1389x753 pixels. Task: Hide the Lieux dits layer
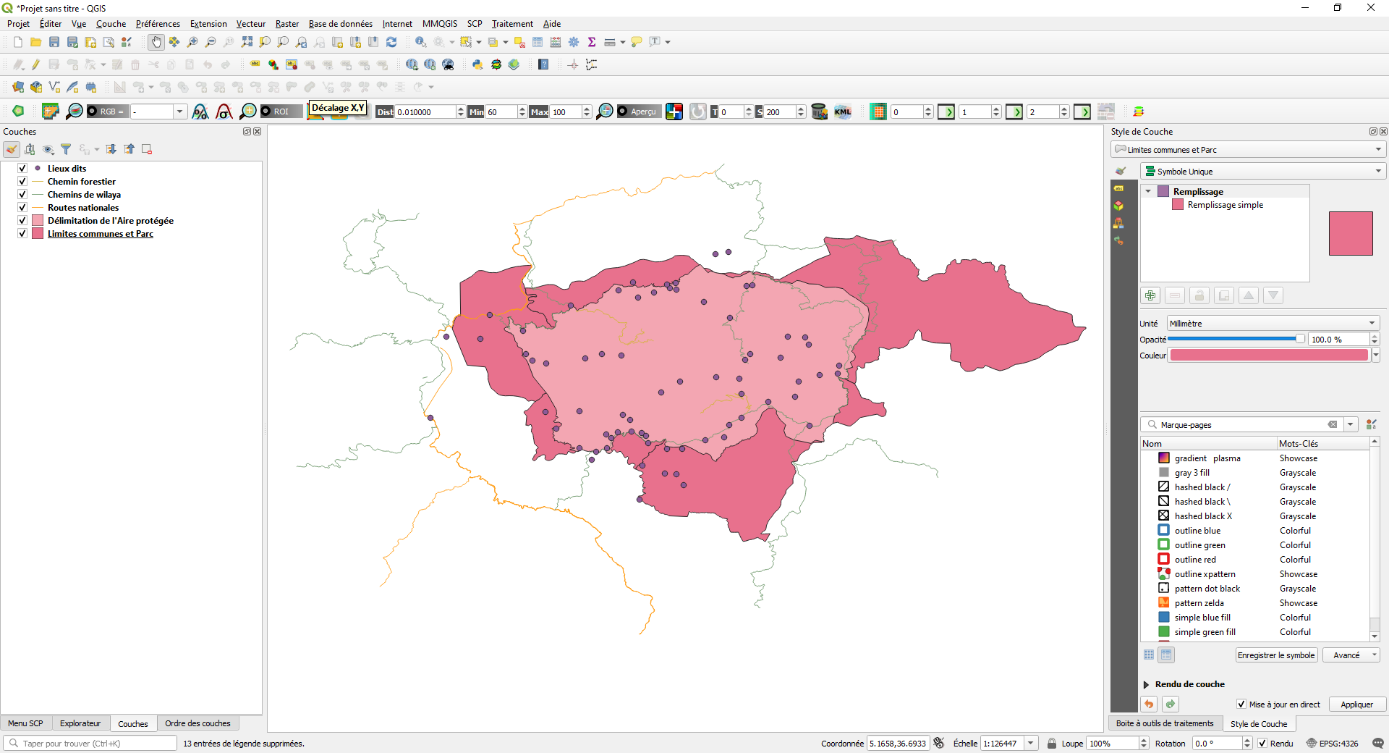pyautogui.click(x=22, y=169)
